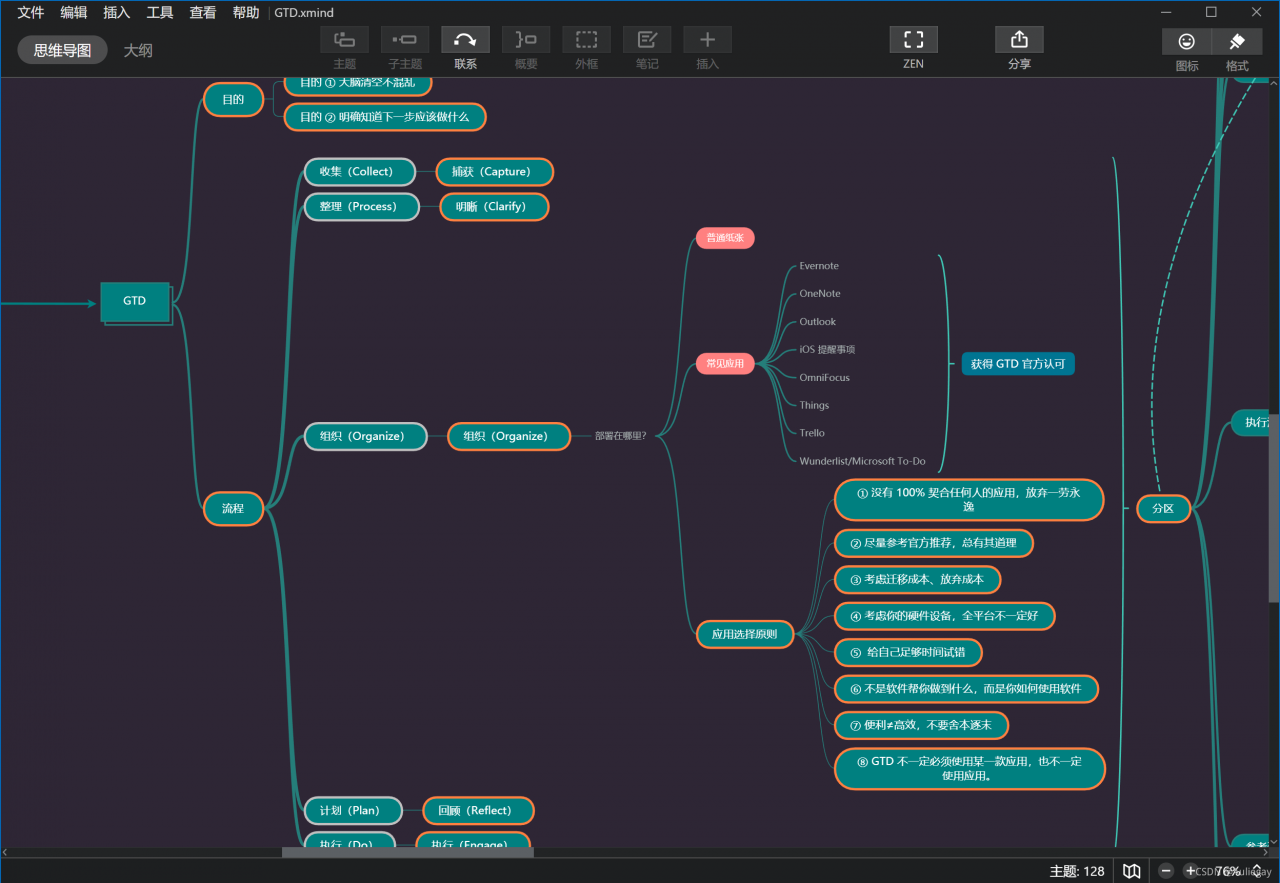
Task: Add a 外框 boundary via toolbar
Action: pyautogui.click(x=586, y=40)
